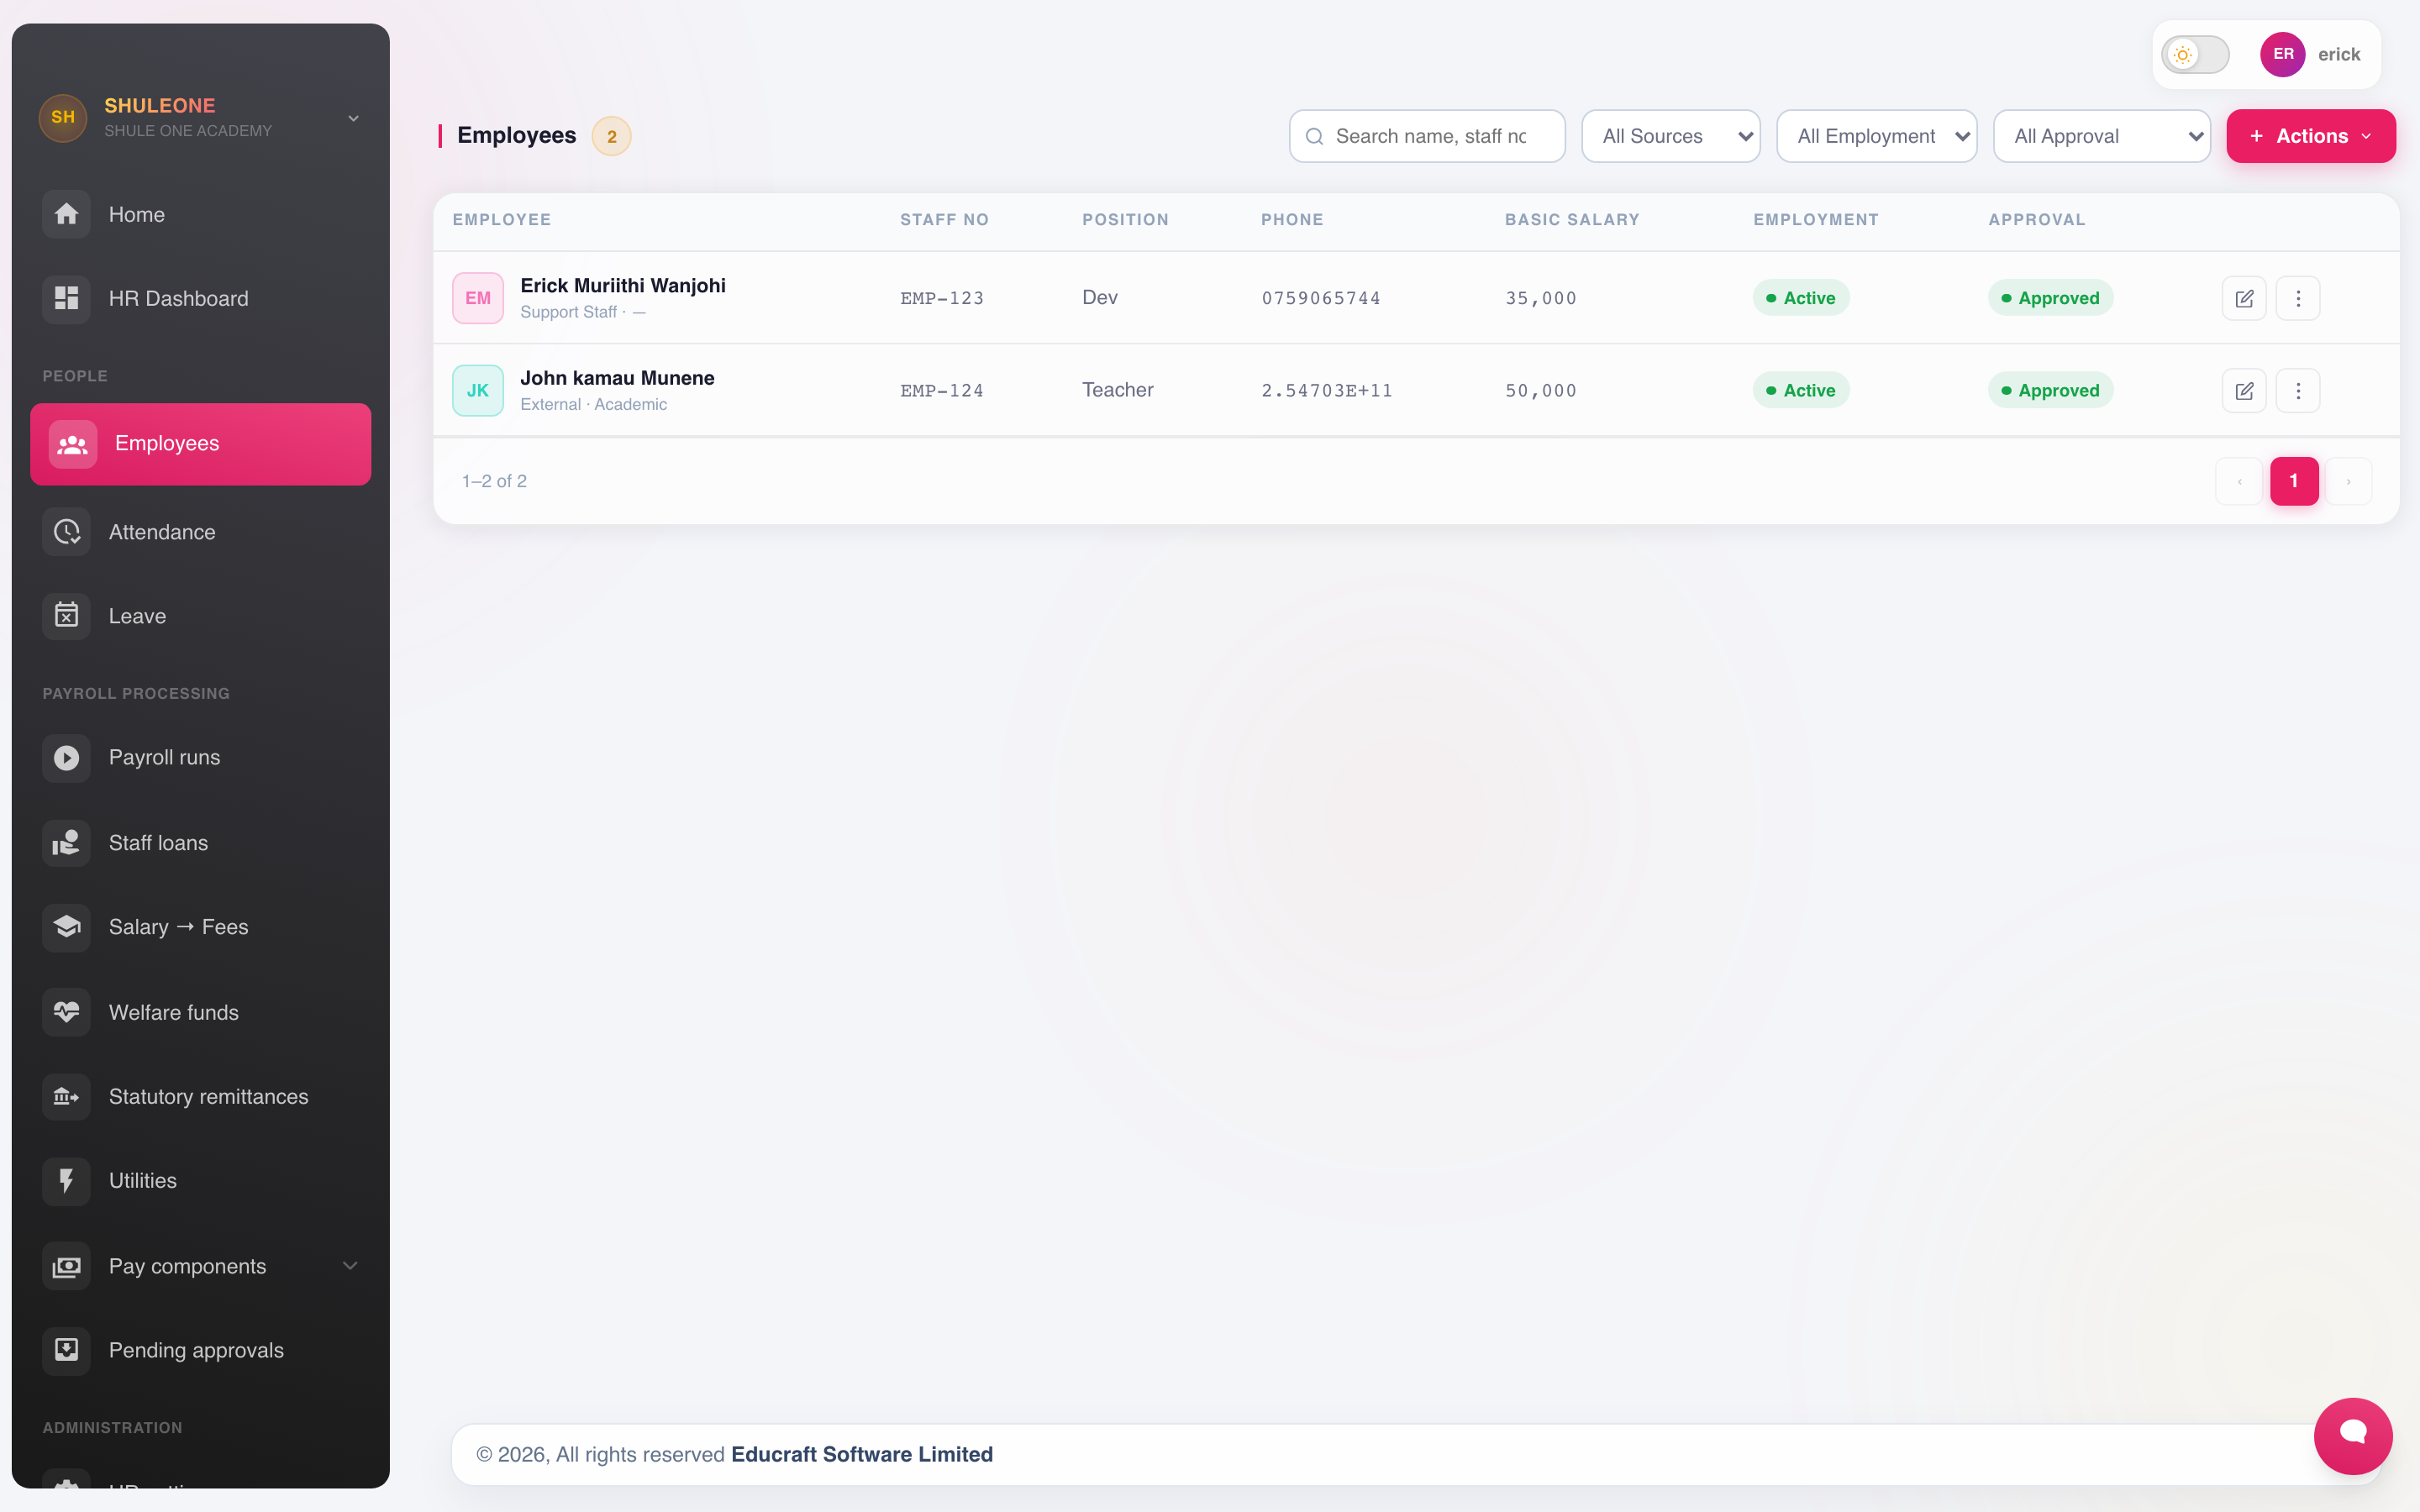Viewport: 2420px width, 1512px height.
Task: Open the Statutory remittances bank icon
Action: click(x=66, y=1097)
